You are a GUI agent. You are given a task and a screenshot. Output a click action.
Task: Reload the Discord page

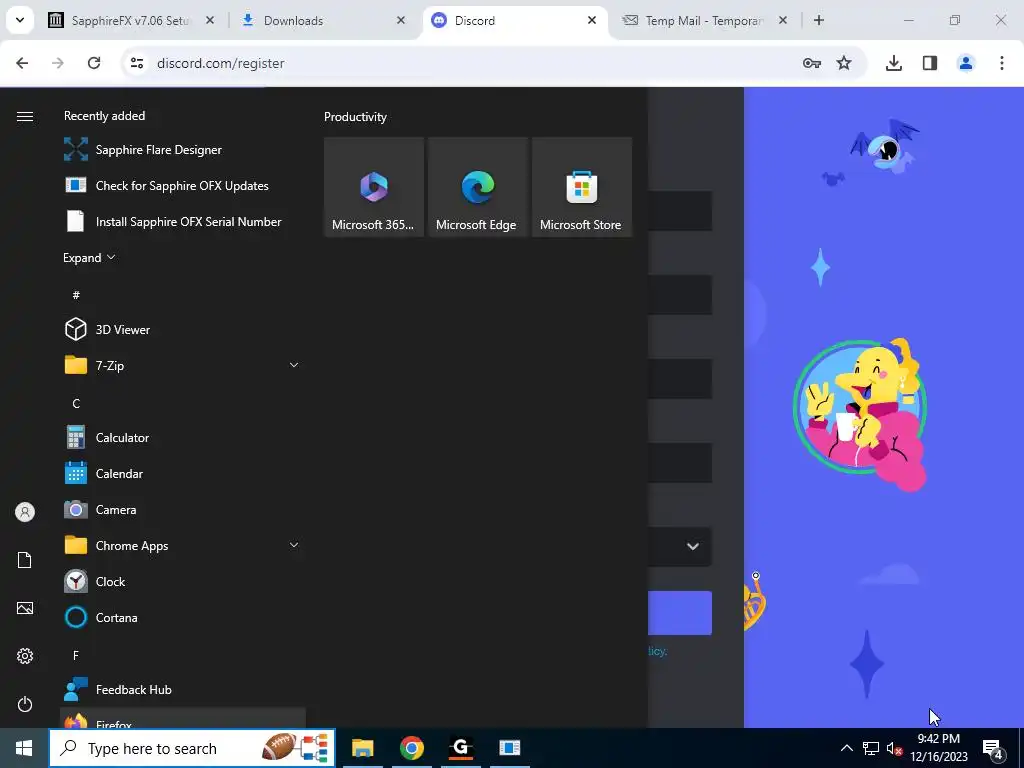[x=94, y=63]
